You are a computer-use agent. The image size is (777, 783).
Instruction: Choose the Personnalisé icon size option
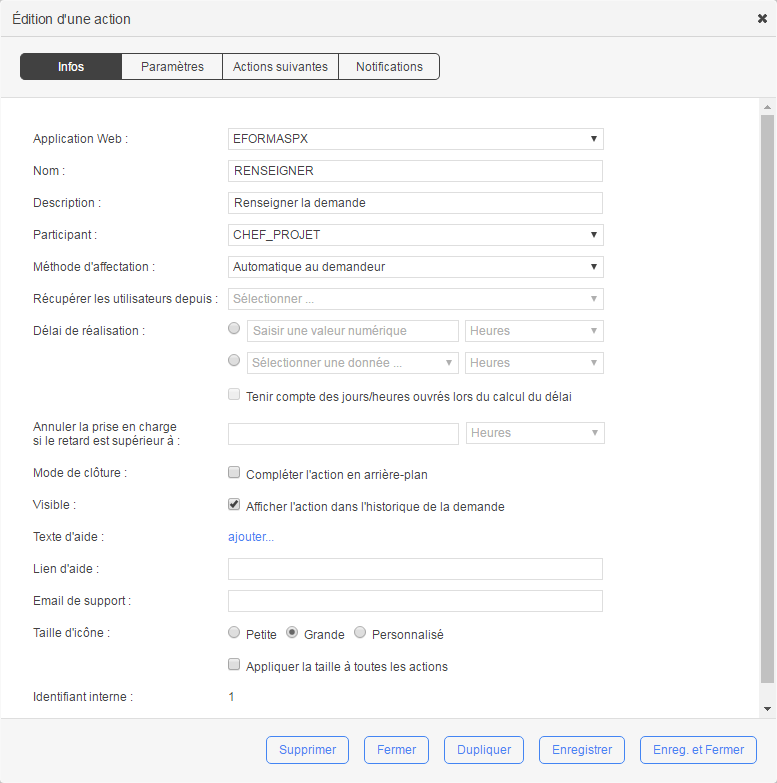[361, 633]
